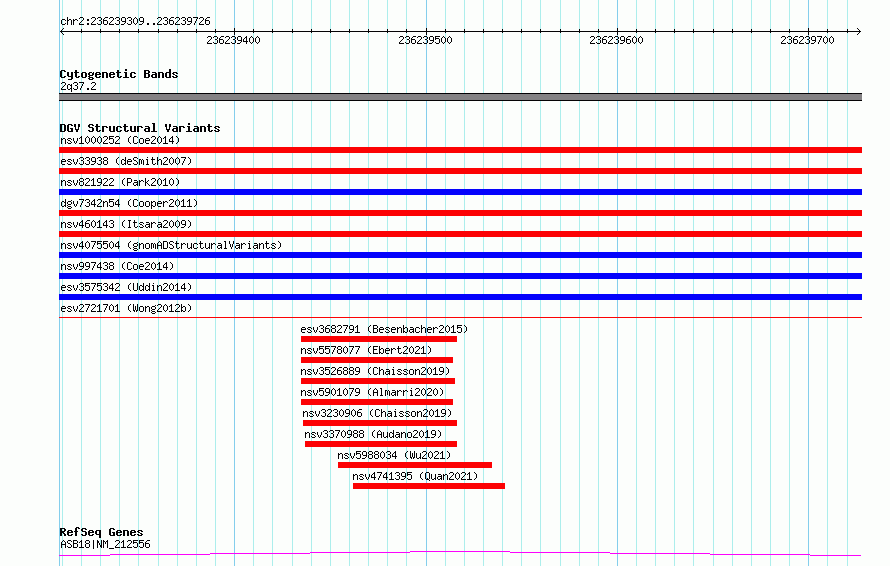
Task: Click the nsv3370988 (Audano2019) bar
Action: (381, 444)
